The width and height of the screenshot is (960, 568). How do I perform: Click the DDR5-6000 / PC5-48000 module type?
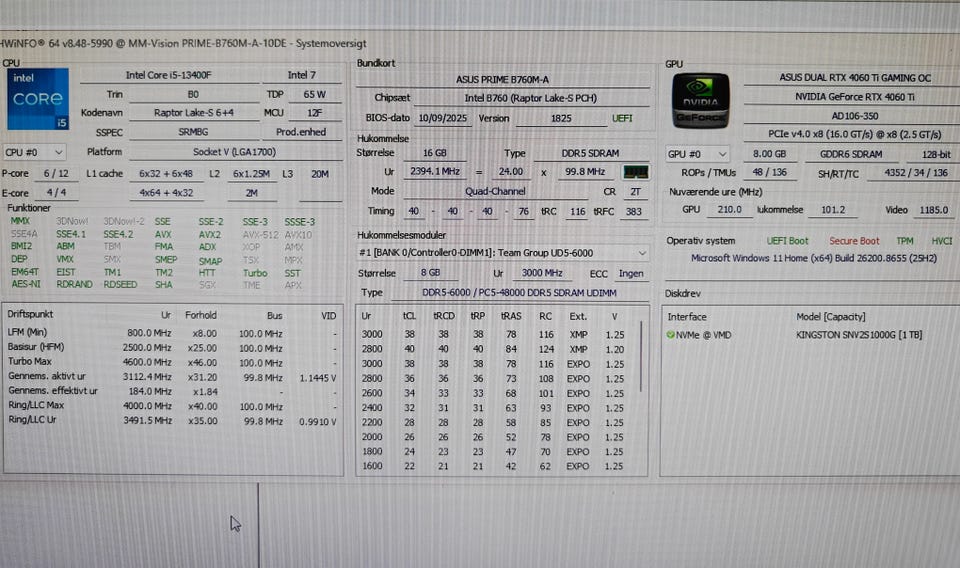coord(519,293)
